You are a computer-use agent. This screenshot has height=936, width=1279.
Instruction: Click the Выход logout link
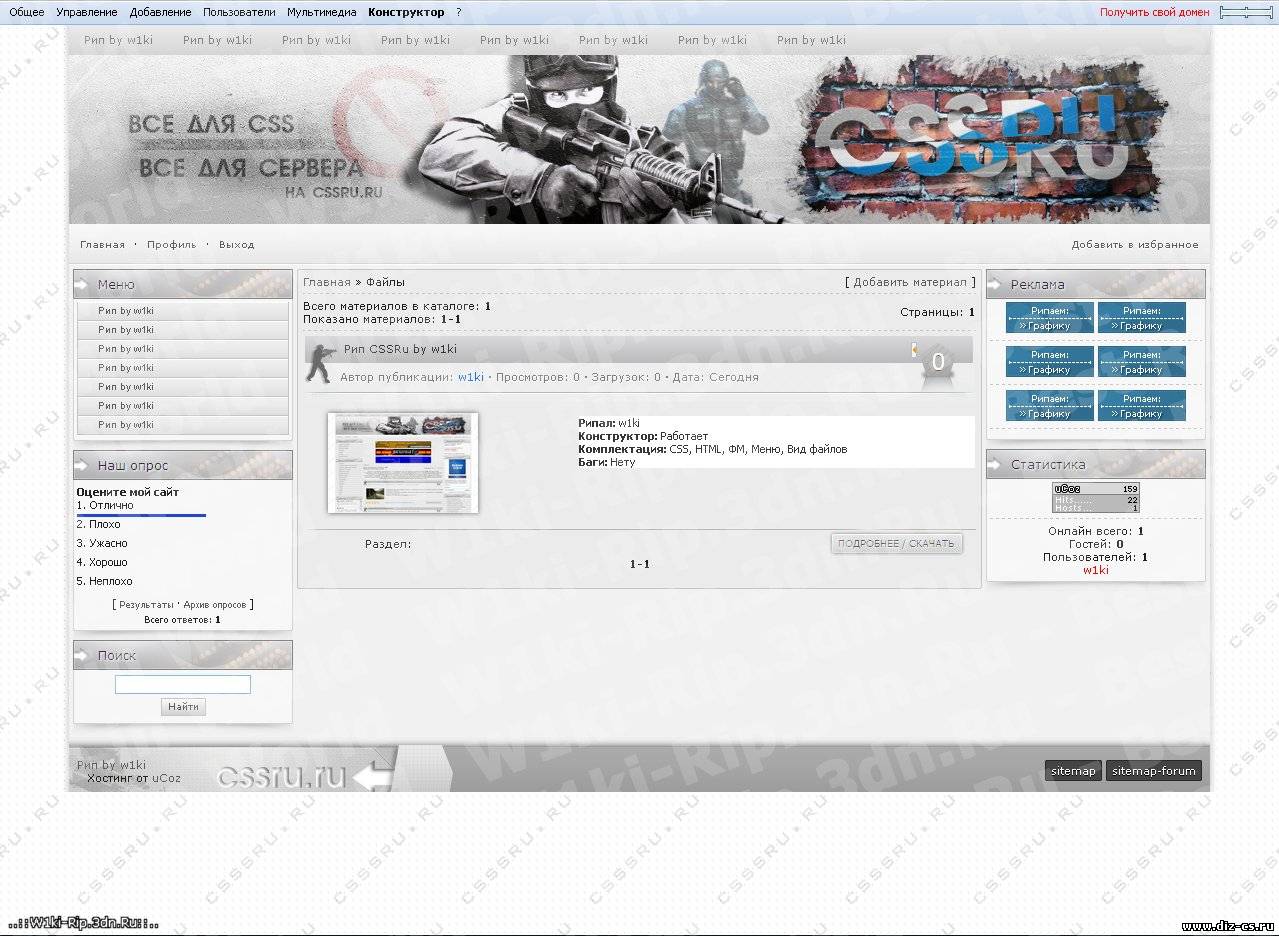coord(237,244)
